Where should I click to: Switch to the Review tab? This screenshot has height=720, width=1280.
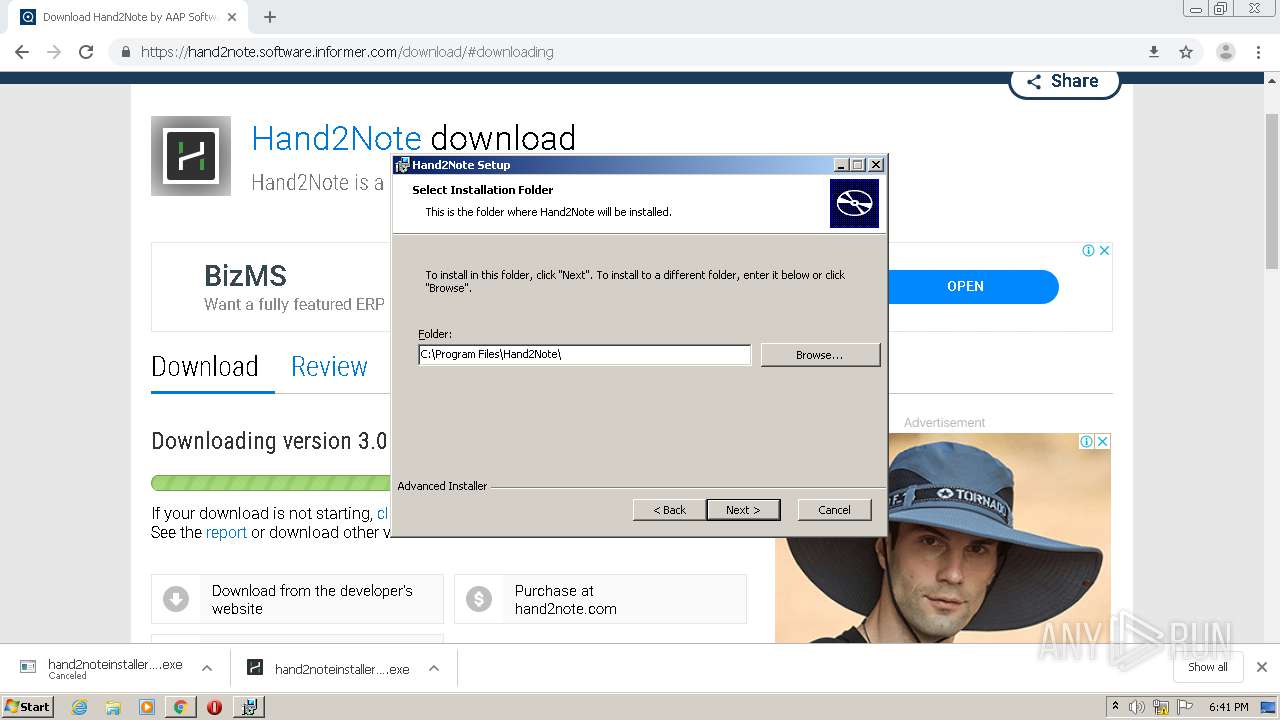pyautogui.click(x=329, y=367)
